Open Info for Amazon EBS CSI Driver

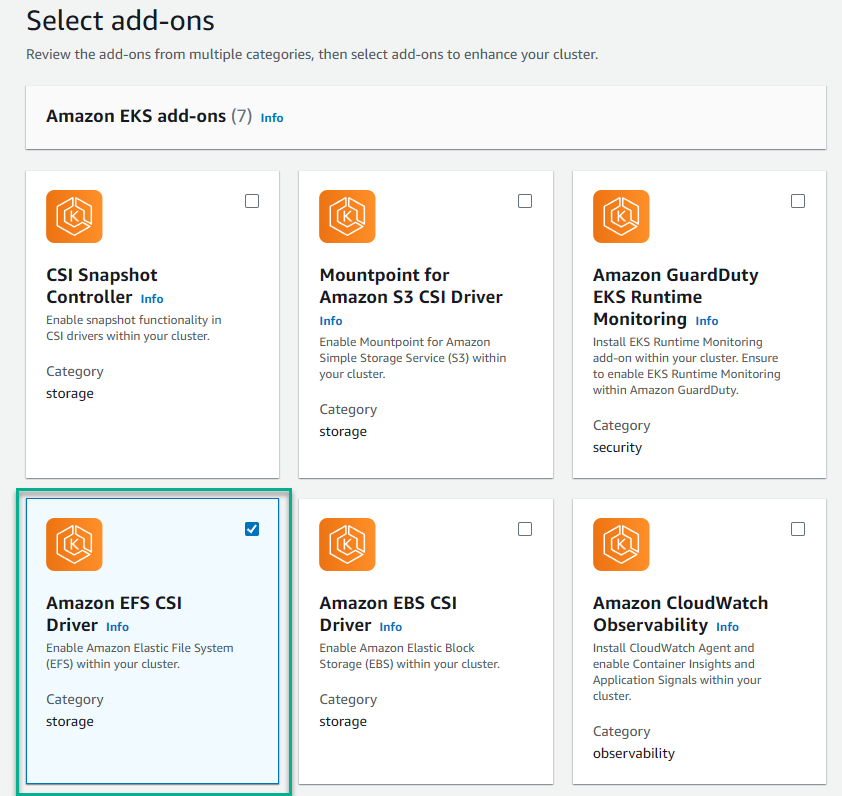tap(390, 627)
